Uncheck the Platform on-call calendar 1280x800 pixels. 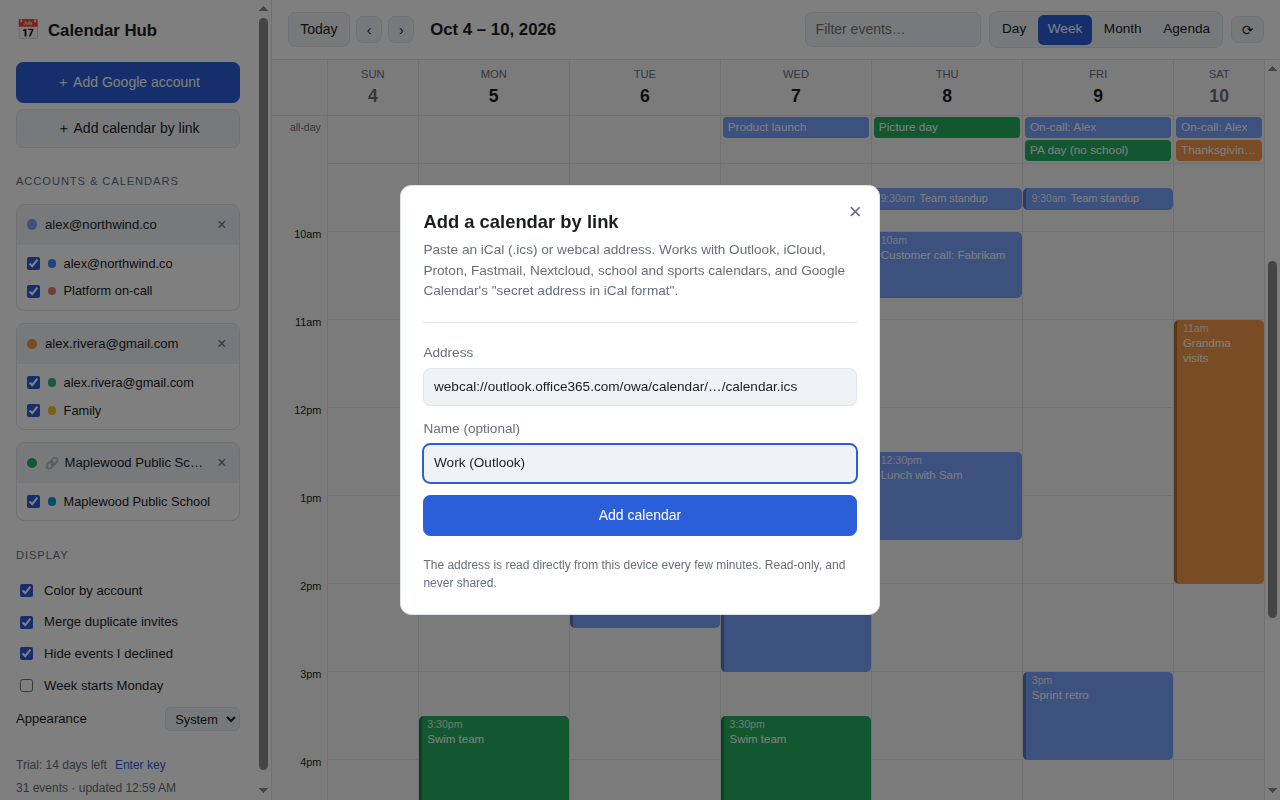[x=34, y=291]
